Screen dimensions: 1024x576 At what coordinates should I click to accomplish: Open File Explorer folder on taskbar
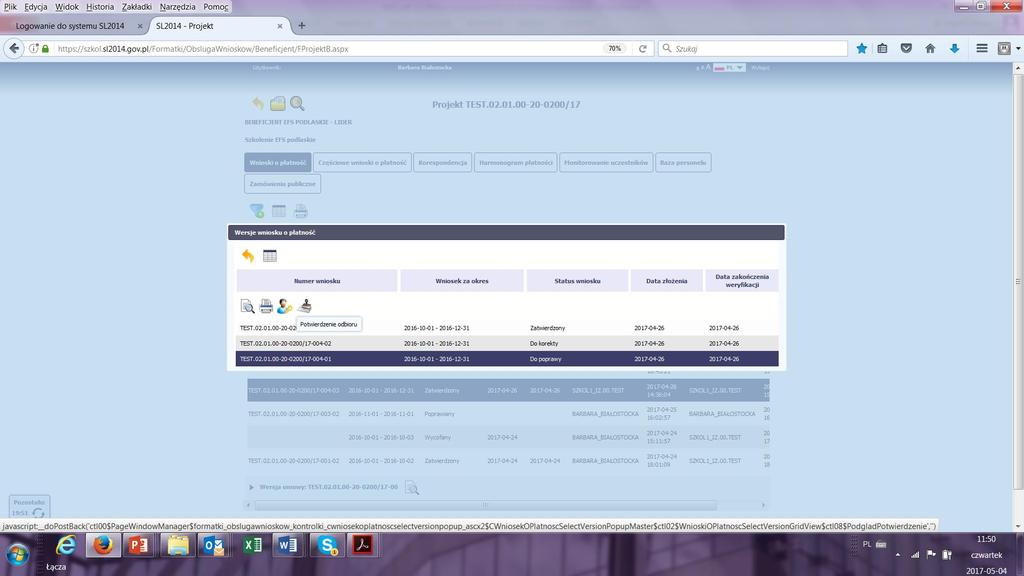[178, 545]
